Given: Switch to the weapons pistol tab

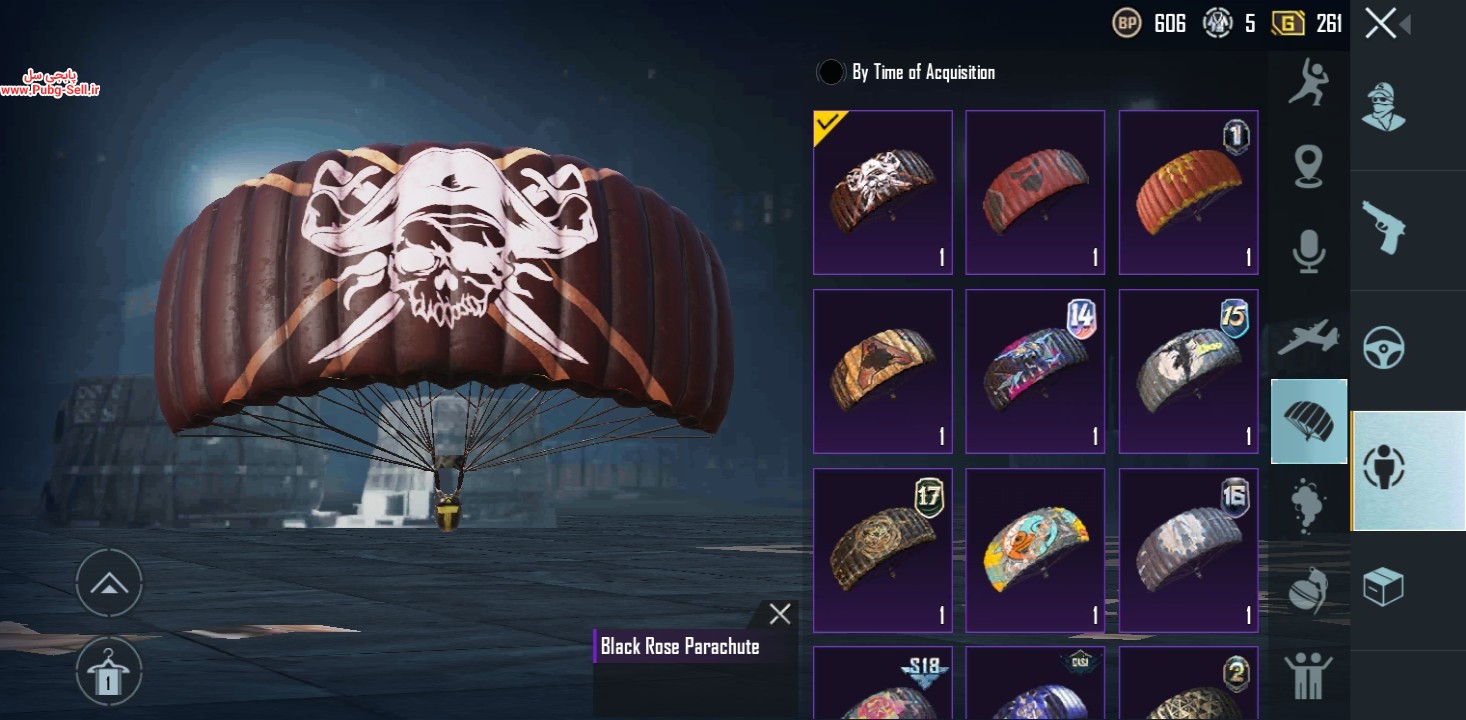Looking at the screenshot, I should tap(1384, 228).
